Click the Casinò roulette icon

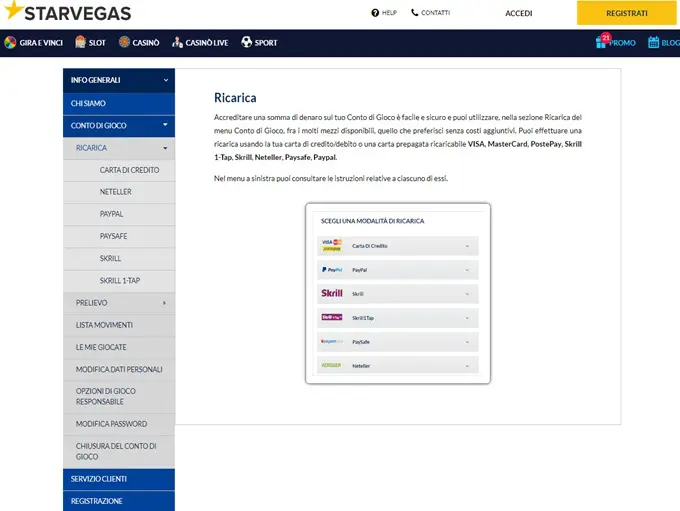tap(124, 42)
